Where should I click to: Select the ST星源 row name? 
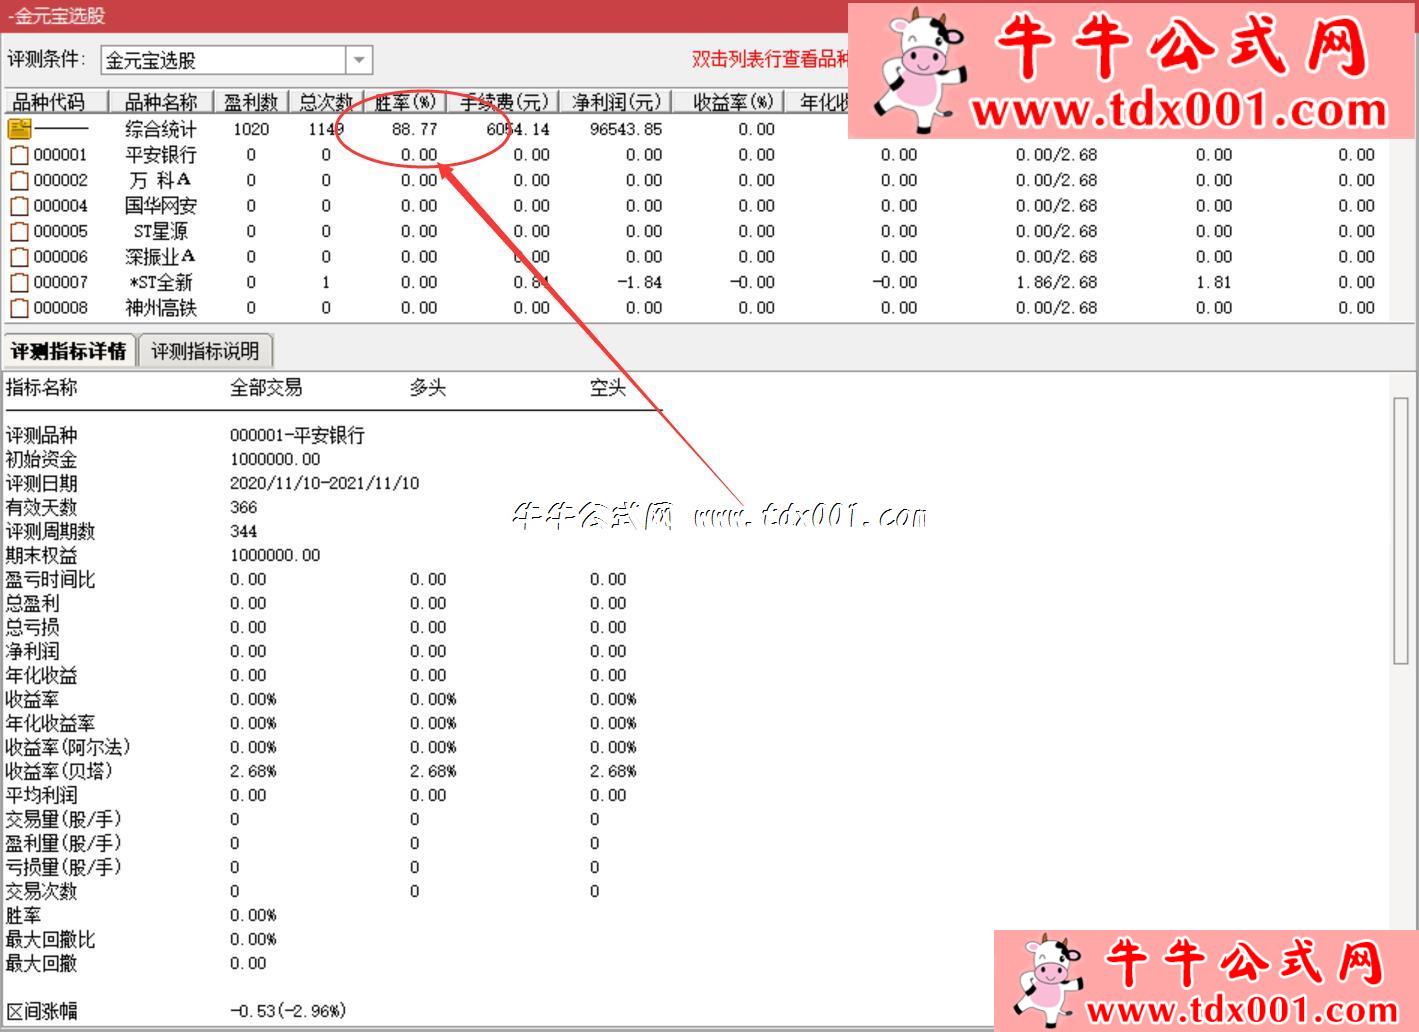[161, 231]
